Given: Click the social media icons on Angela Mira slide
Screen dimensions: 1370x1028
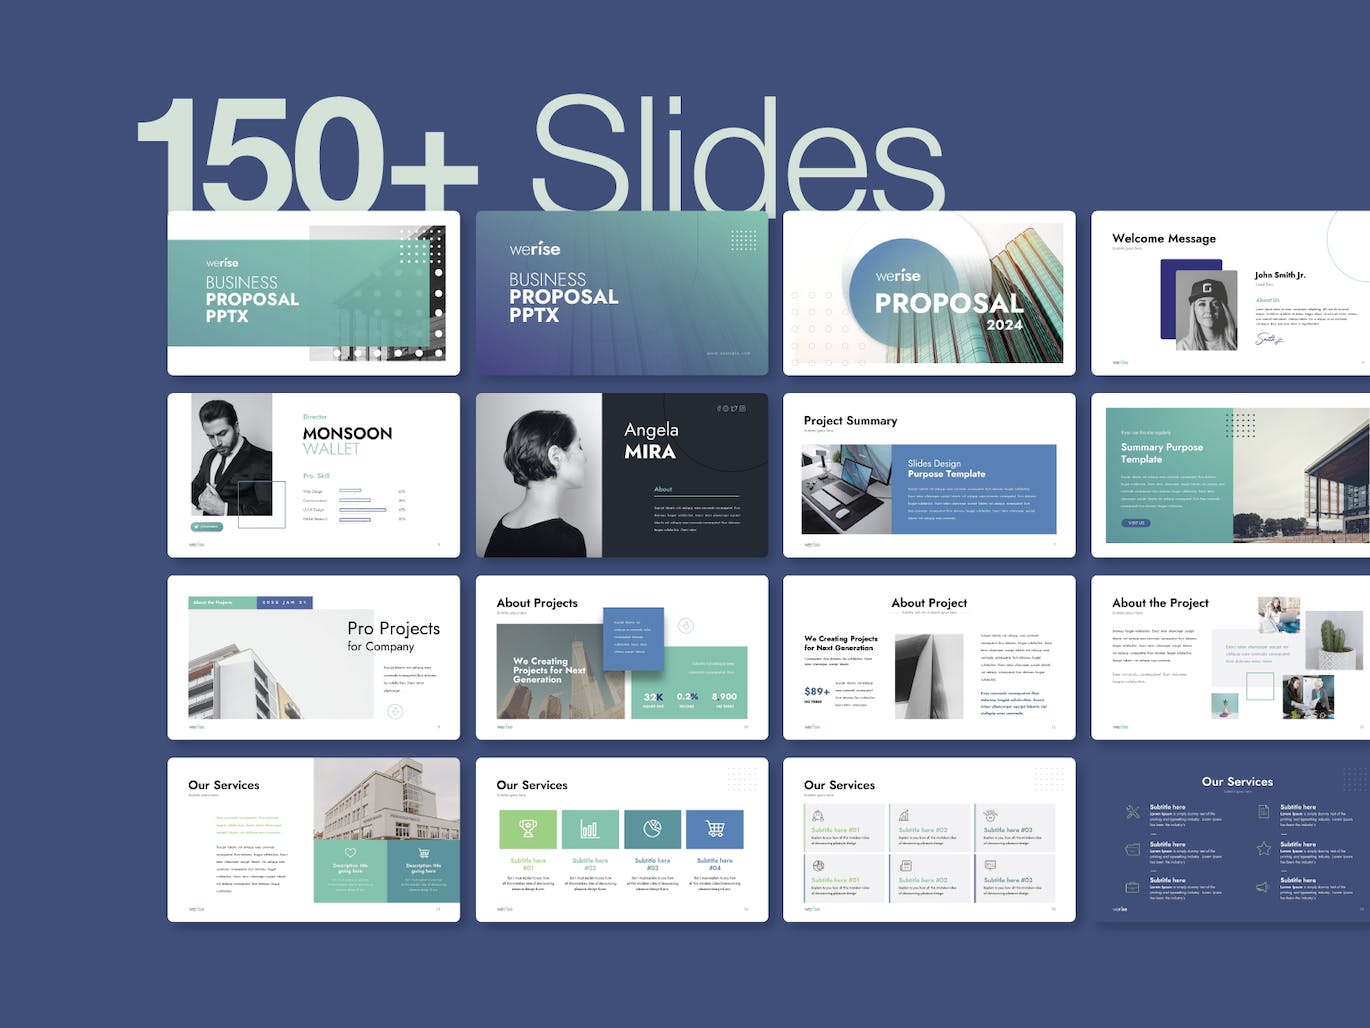Looking at the screenshot, I should pyautogui.click(x=731, y=408).
